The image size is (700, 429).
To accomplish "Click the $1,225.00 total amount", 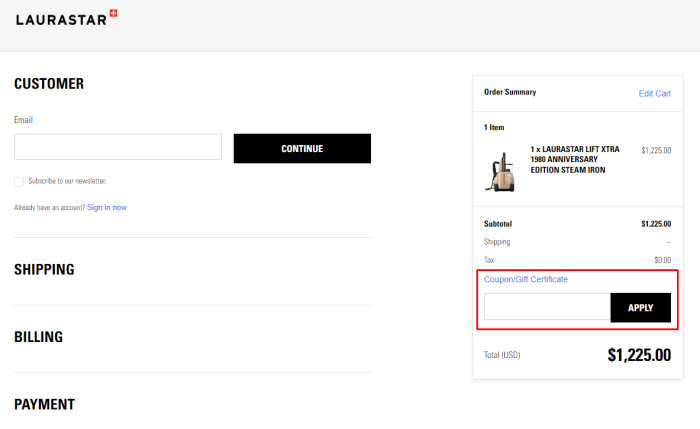I will pos(639,355).
